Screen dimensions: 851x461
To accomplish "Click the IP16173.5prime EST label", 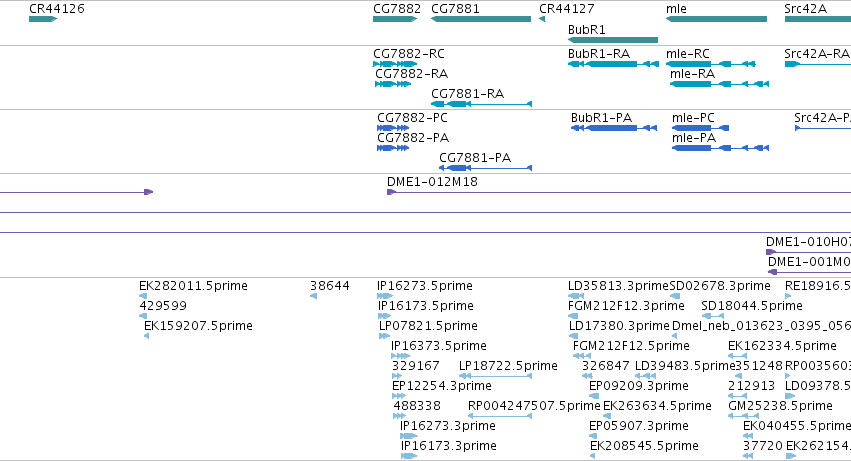I will click(x=426, y=306).
